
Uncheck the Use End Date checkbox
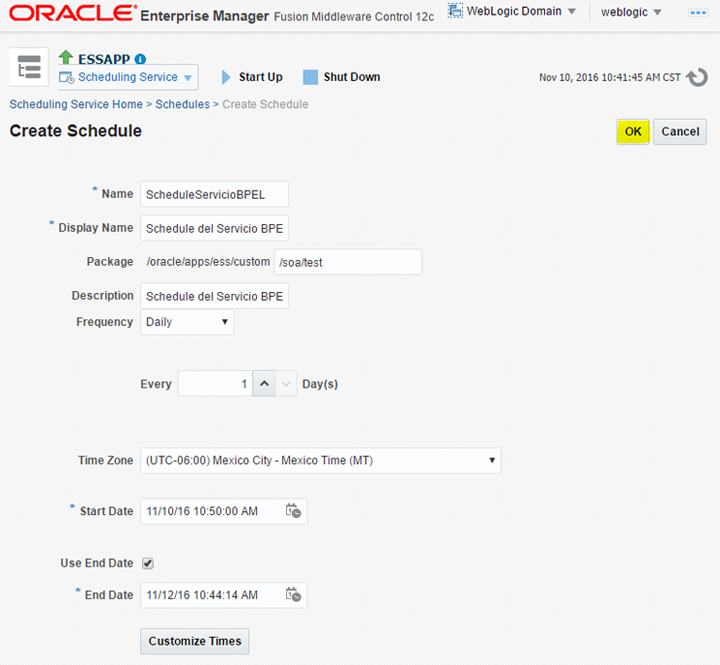coord(147,564)
